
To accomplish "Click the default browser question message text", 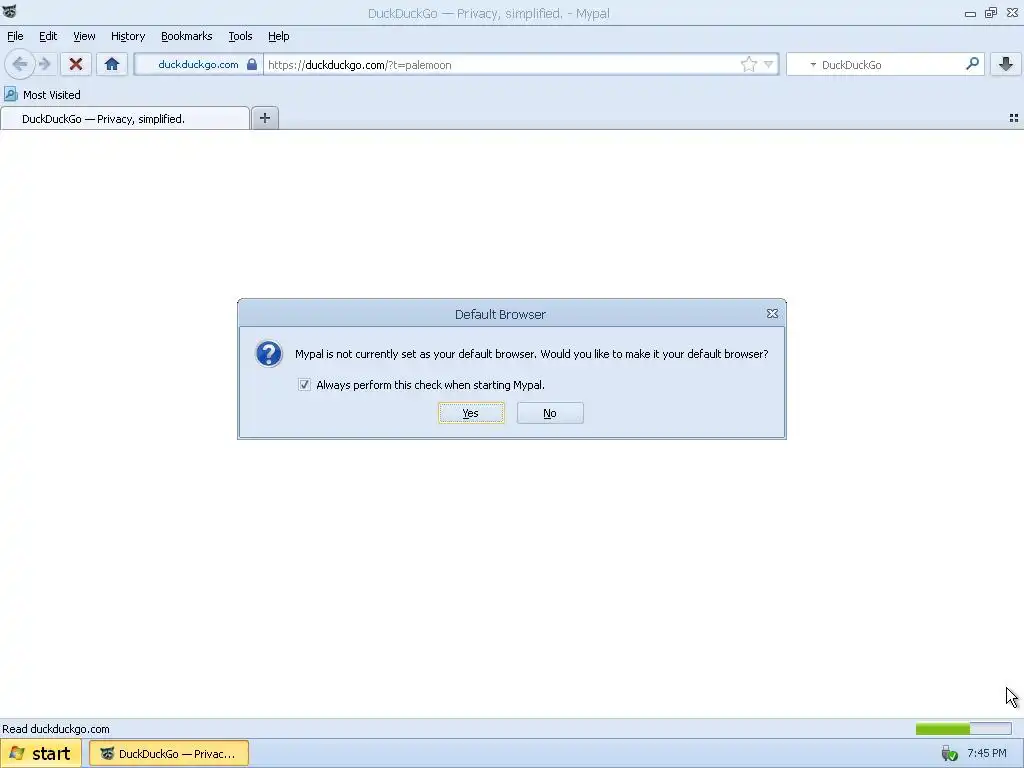I will pyautogui.click(x=532, y=354).
